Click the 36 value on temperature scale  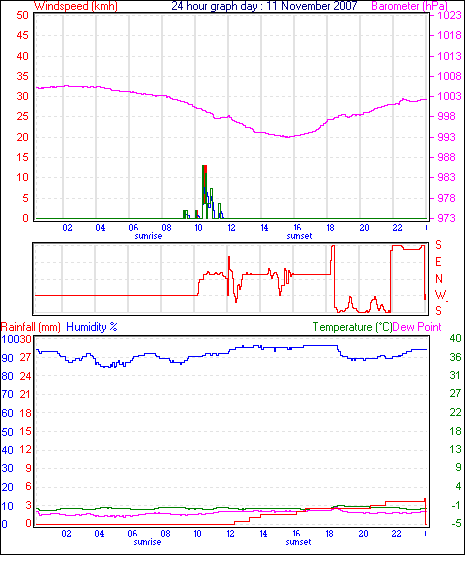pyautogui.click(x=455, y=357)
